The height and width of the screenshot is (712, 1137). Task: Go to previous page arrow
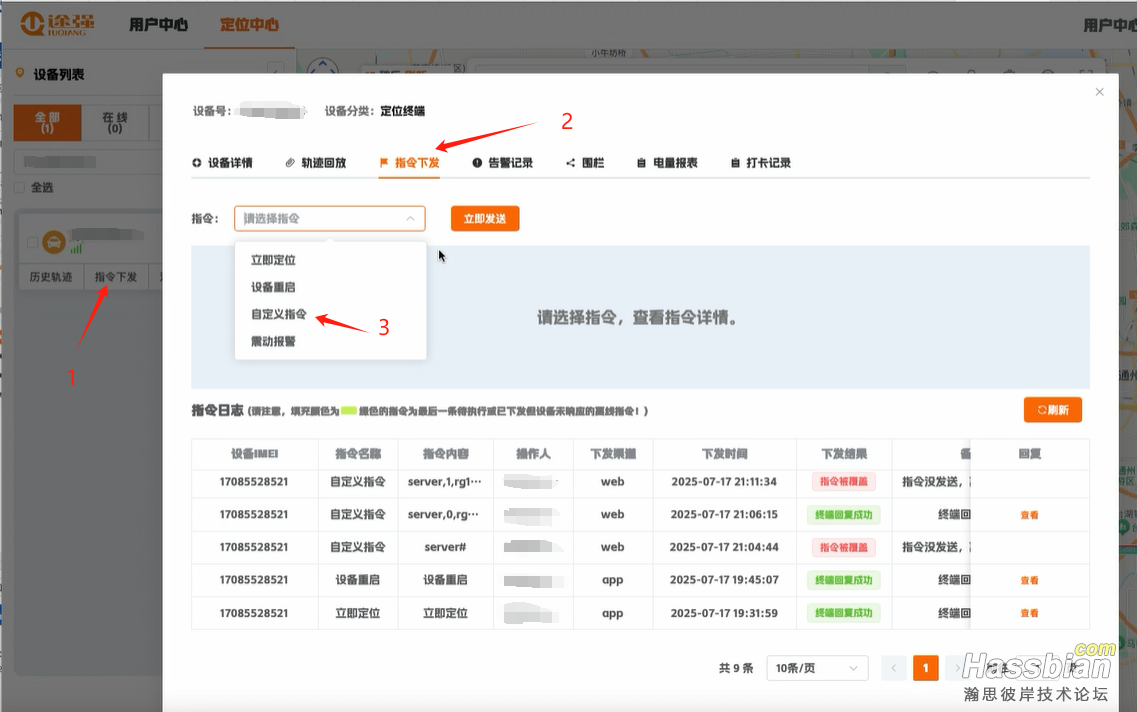pyautogui.click(x=893, y=668)
